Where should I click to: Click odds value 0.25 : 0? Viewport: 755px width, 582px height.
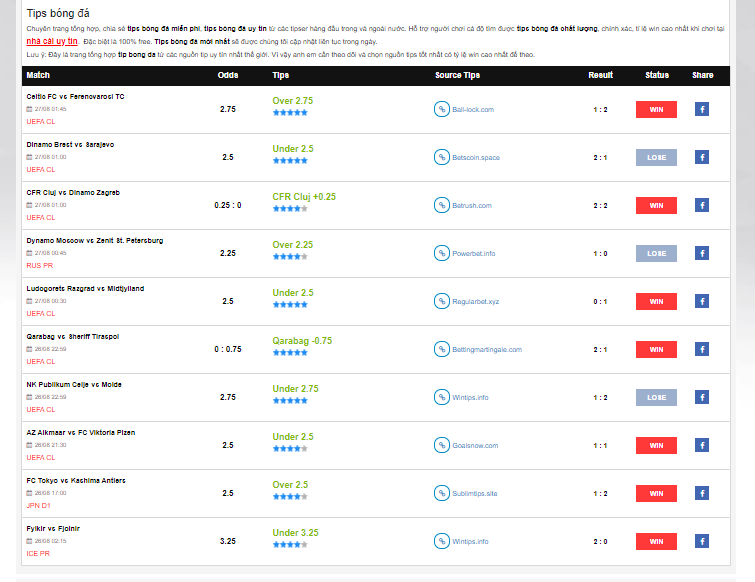pos(228,205)
